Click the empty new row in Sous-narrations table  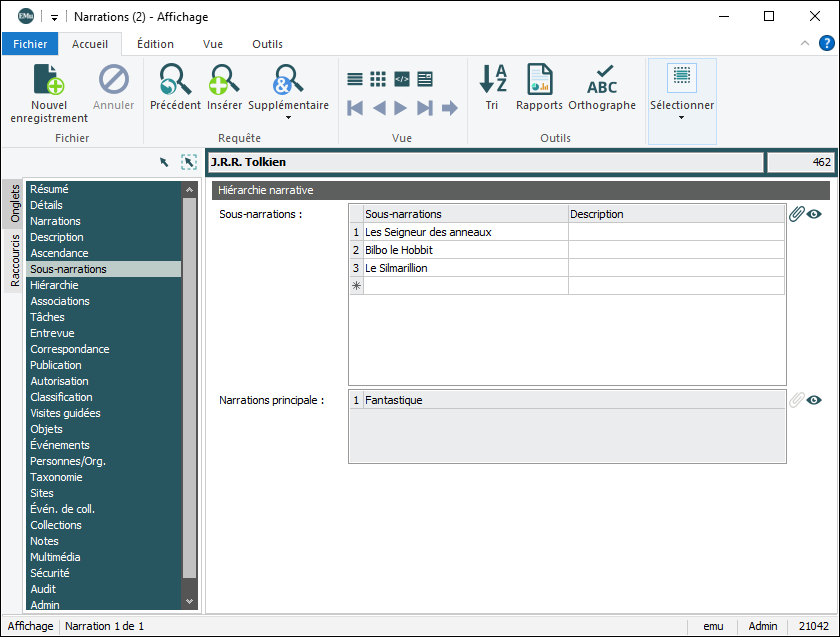[465, 286]
